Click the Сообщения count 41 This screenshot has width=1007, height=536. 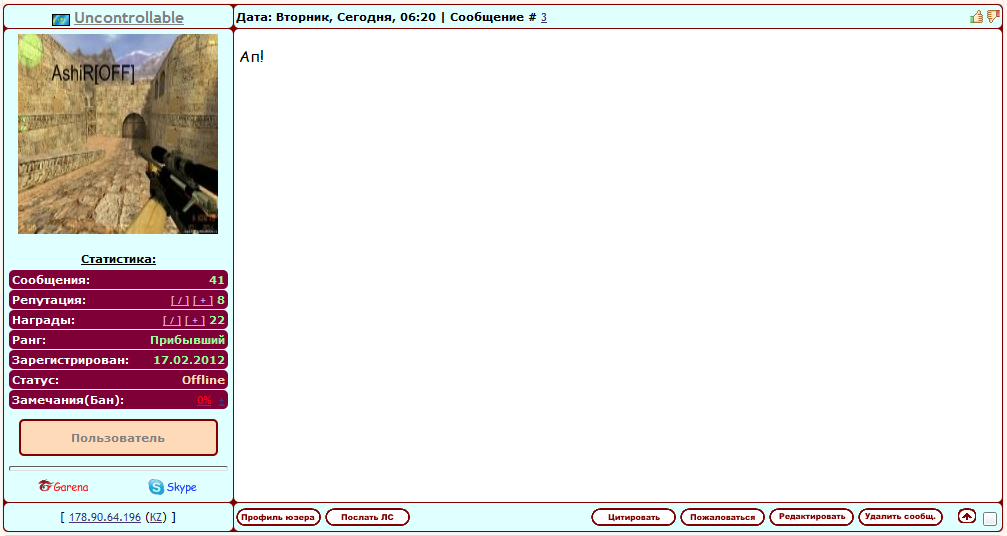[216, 280]
